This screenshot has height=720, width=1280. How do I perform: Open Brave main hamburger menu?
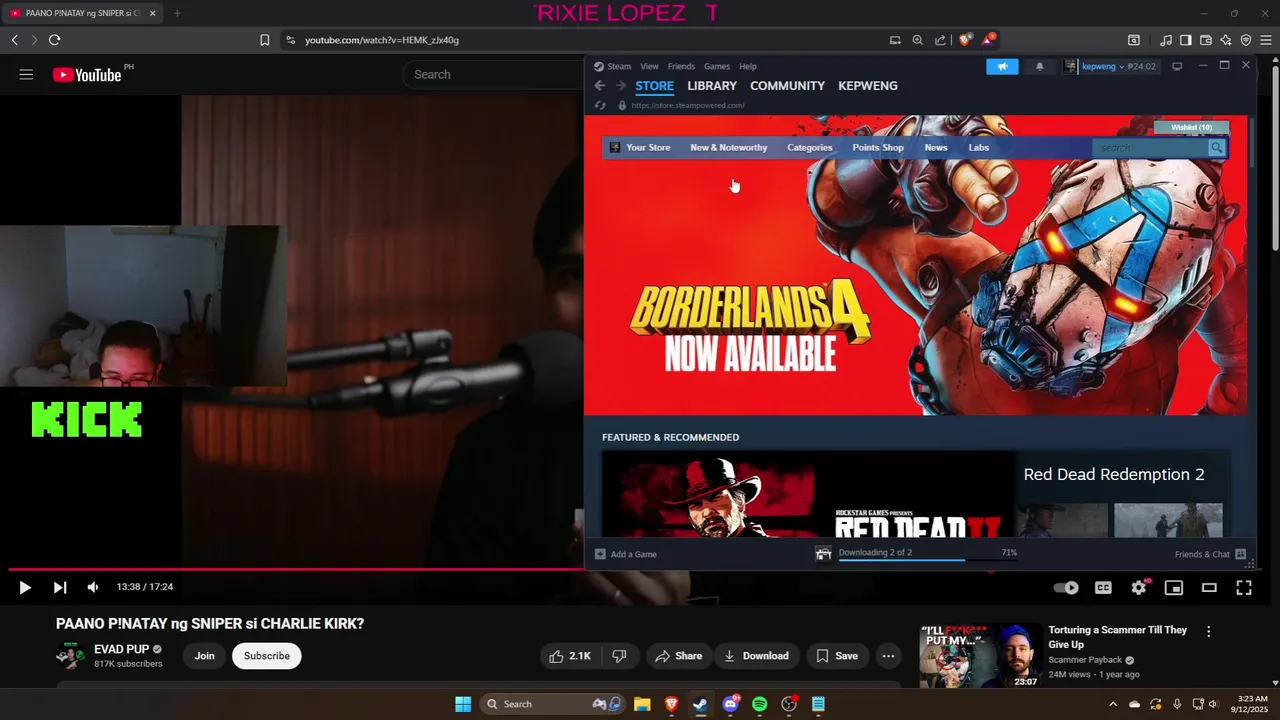1266,40
